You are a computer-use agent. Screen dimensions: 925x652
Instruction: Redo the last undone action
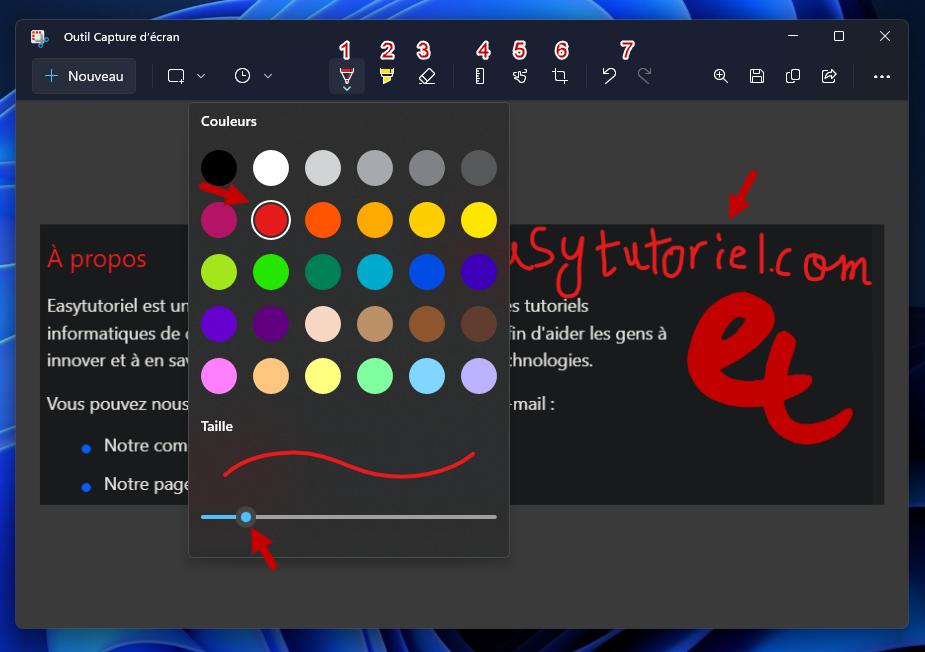644,76
